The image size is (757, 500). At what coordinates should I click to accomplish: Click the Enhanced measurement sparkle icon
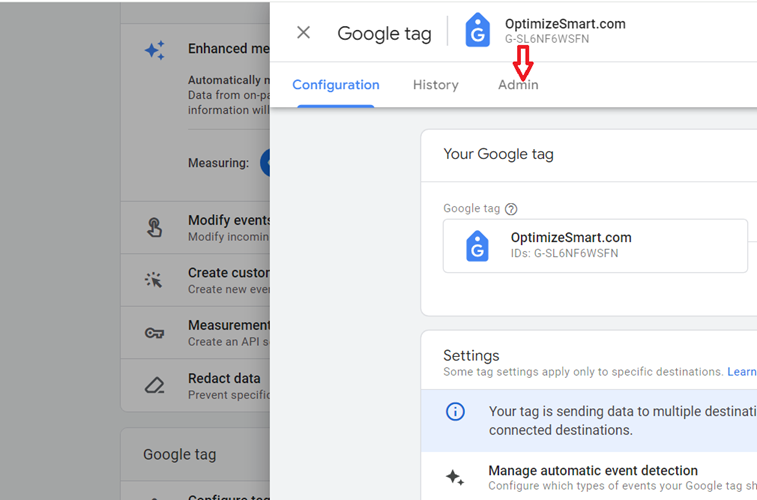tap(154, 50)
